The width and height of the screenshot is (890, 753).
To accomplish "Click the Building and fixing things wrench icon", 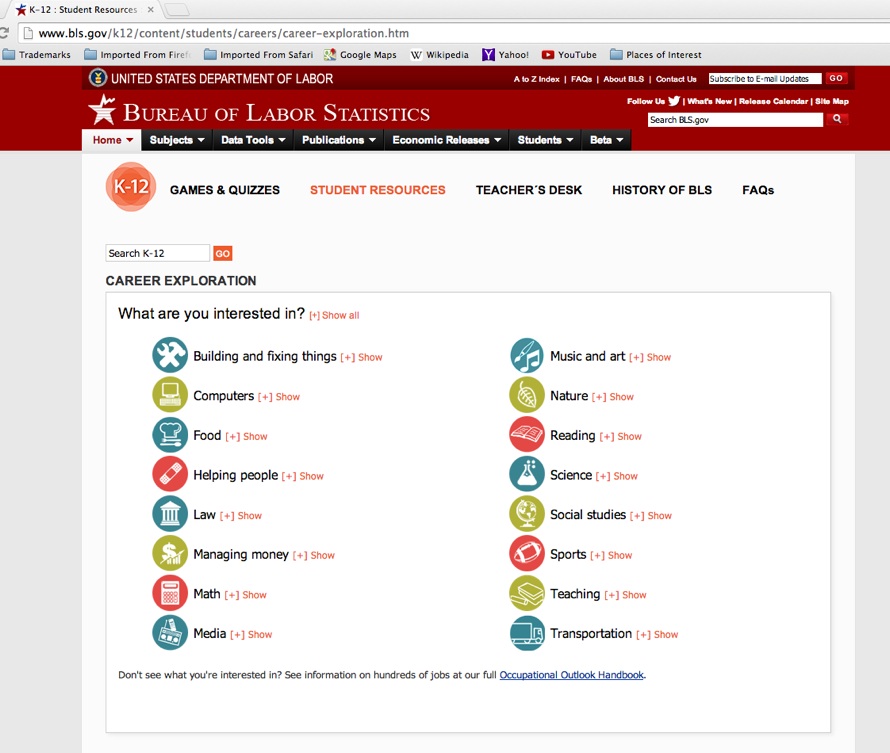I will (x=170, y=355).
